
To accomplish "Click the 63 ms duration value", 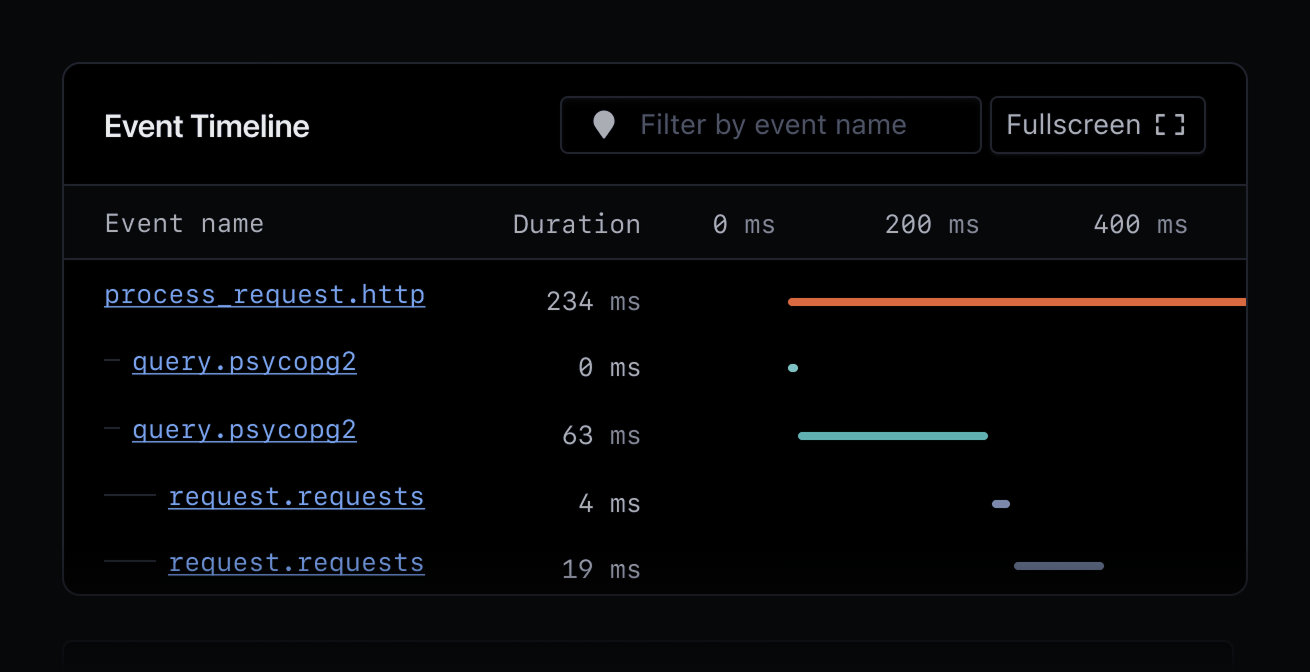I will (601, 436).
